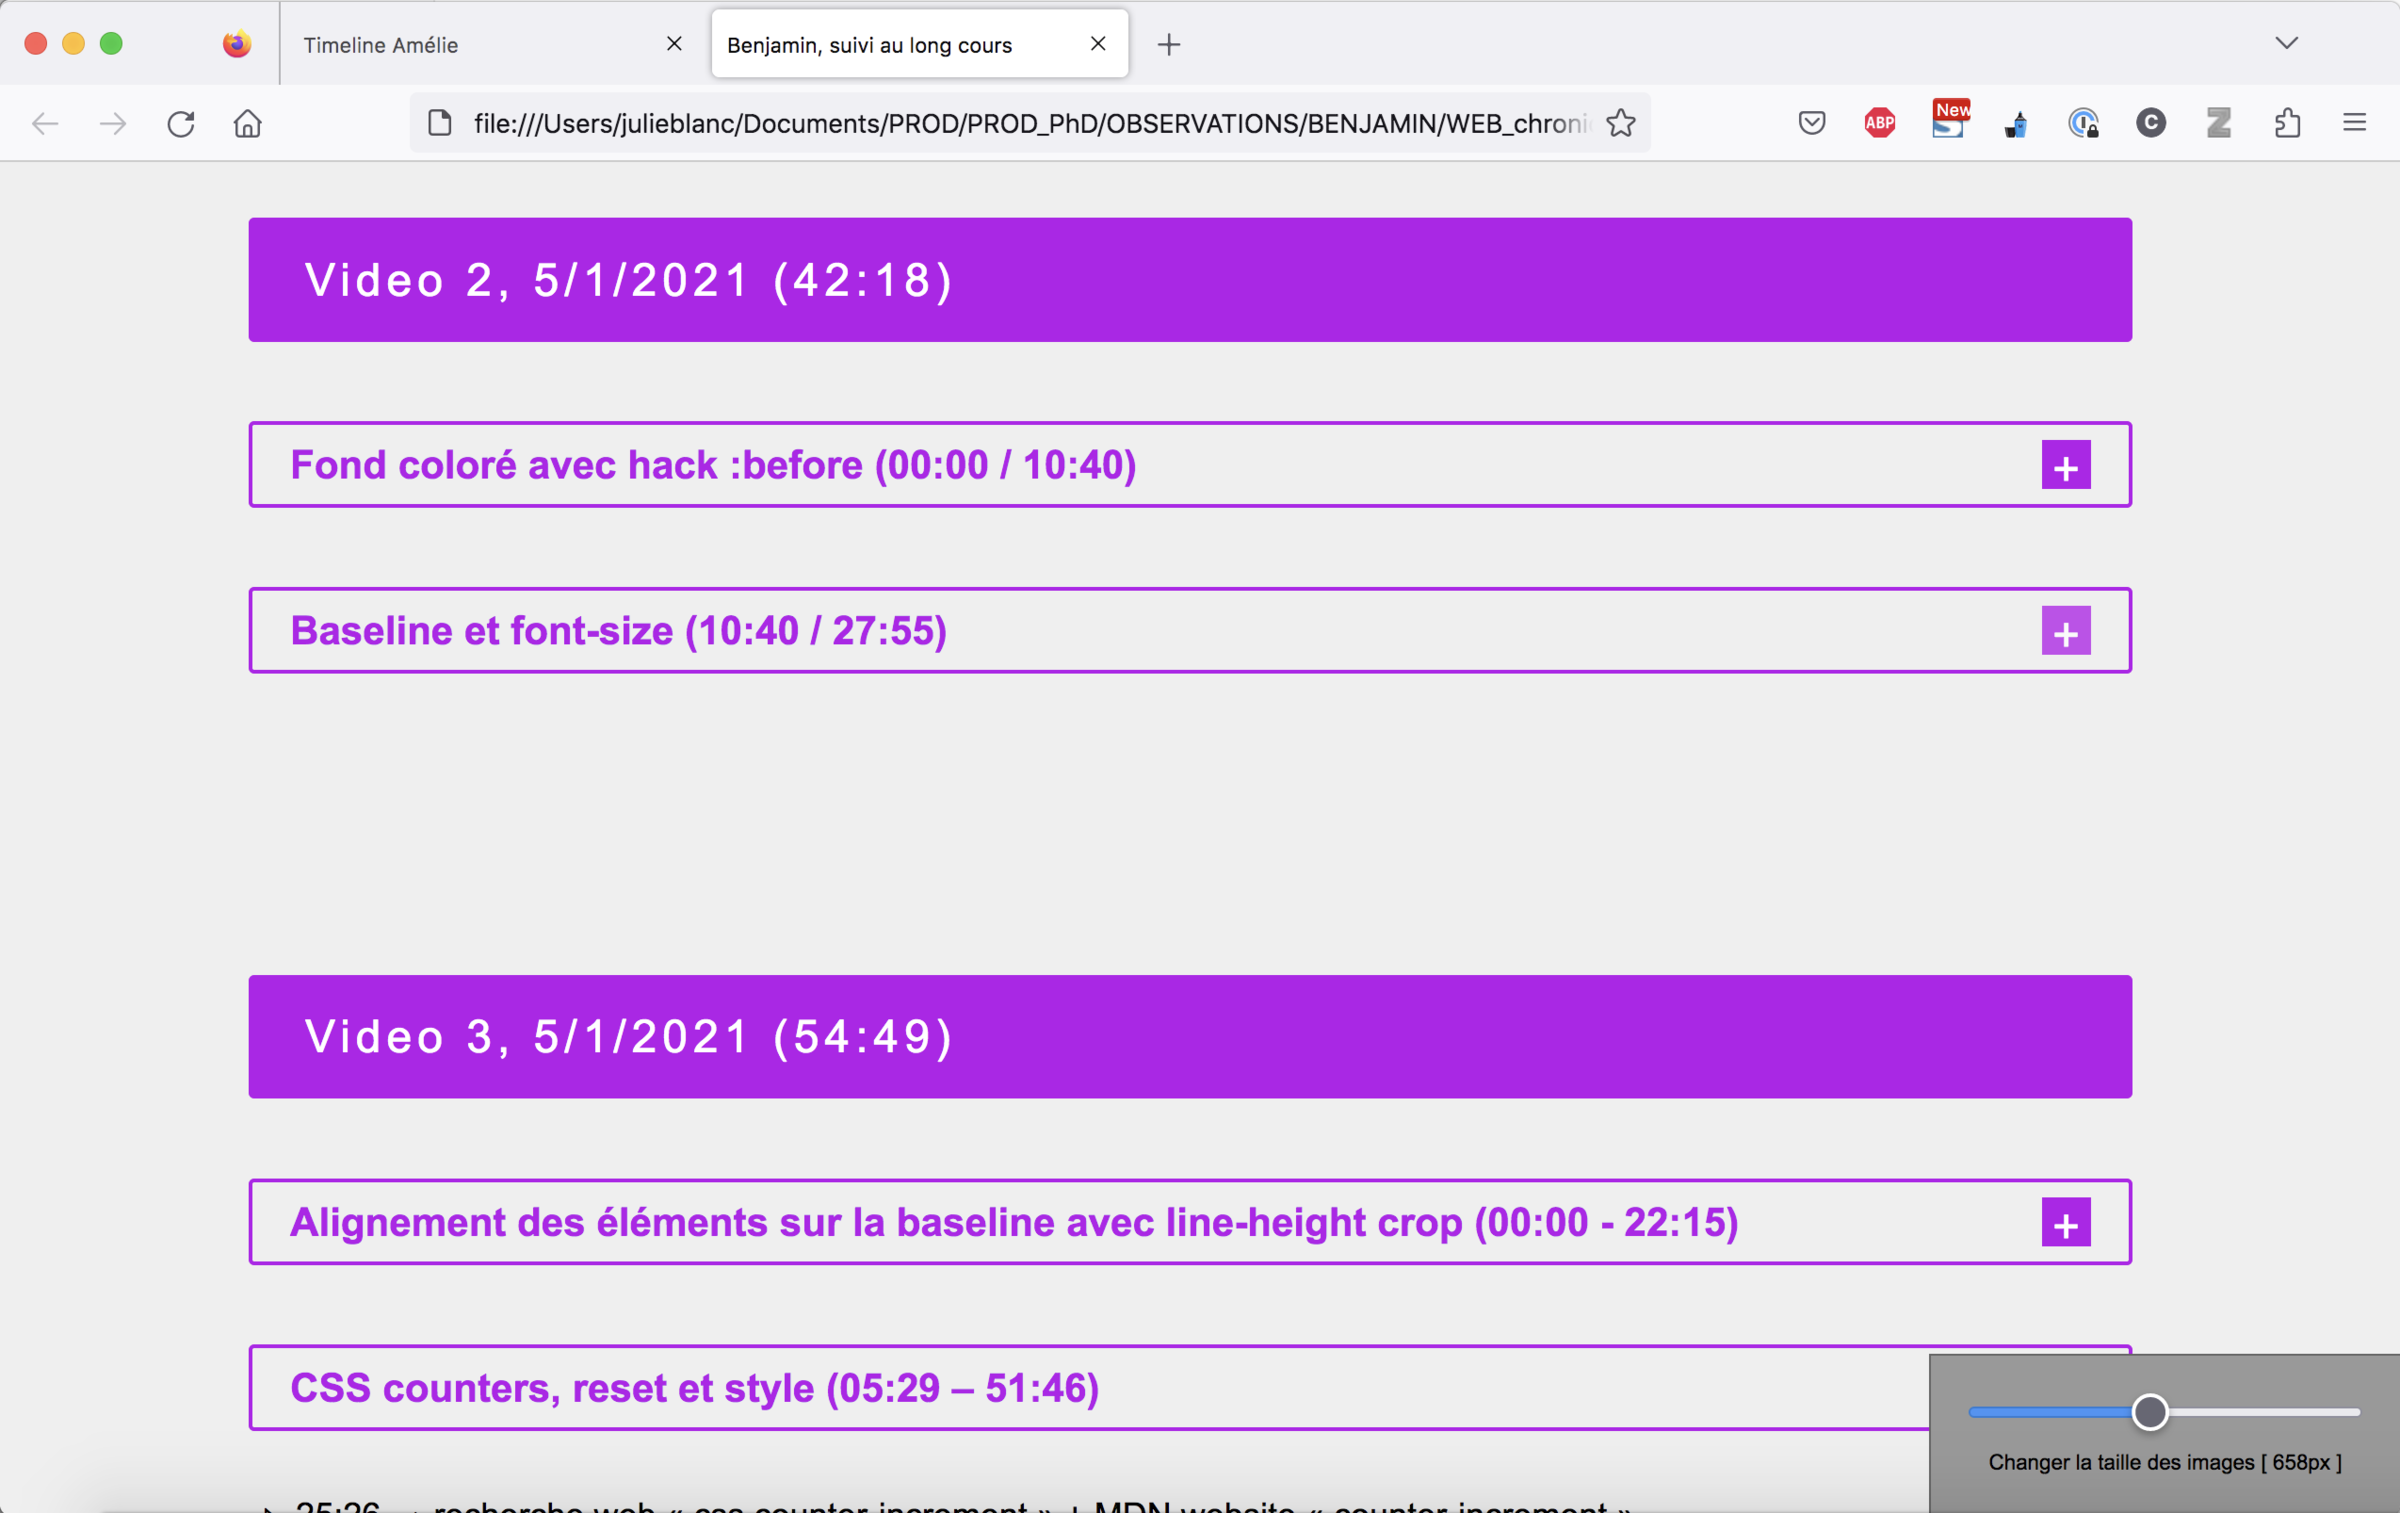The height and width of the screenshot is (1513, 2400).
Task: Open the Extensions puzzle icon
Action: coord(2287,123)
